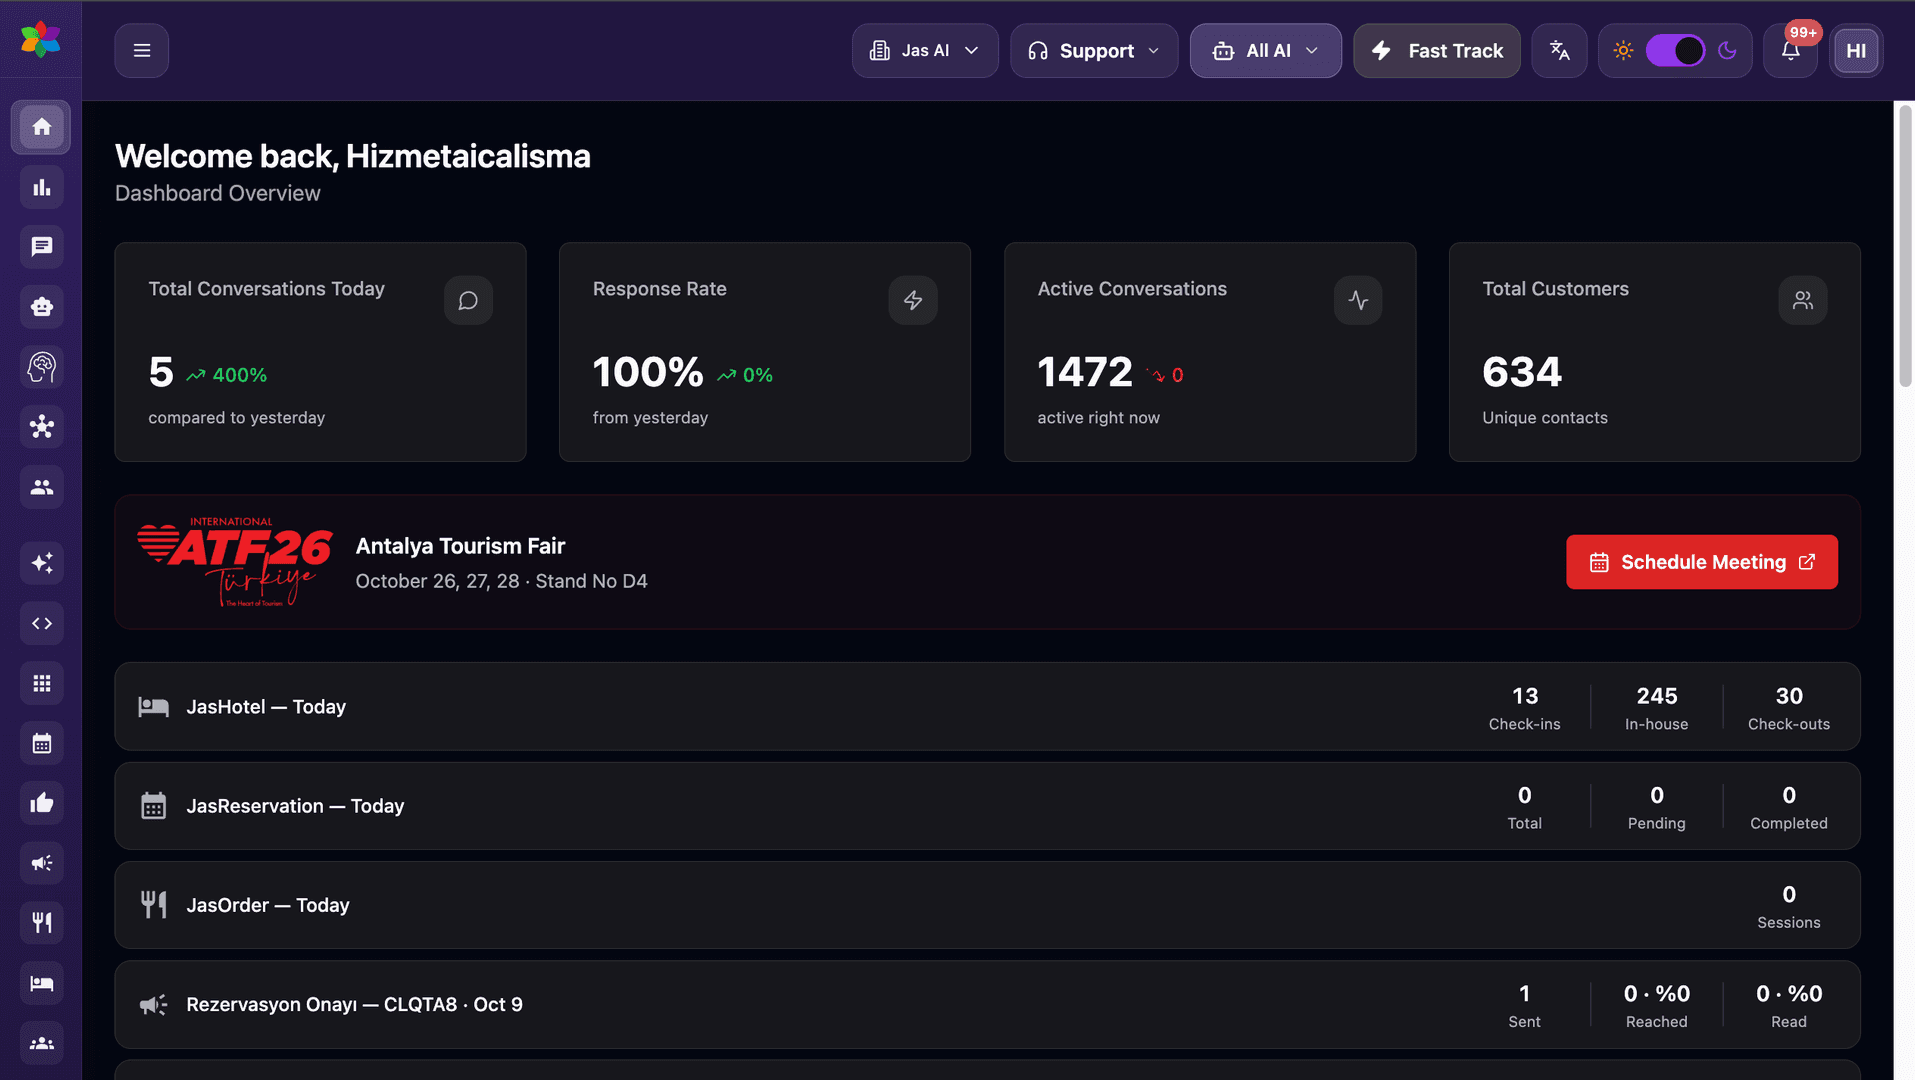This screenshot has height=1080, width=1915.
Task: Click the 245 In-house value
Action: pos(1657,696)
